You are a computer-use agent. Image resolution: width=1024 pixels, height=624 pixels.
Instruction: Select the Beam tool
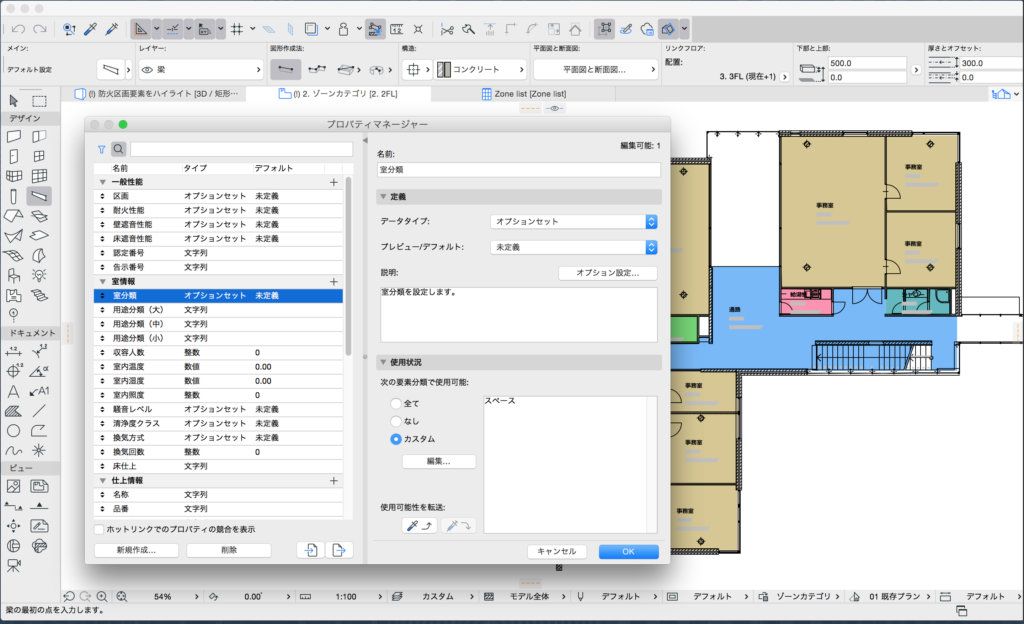39,196
